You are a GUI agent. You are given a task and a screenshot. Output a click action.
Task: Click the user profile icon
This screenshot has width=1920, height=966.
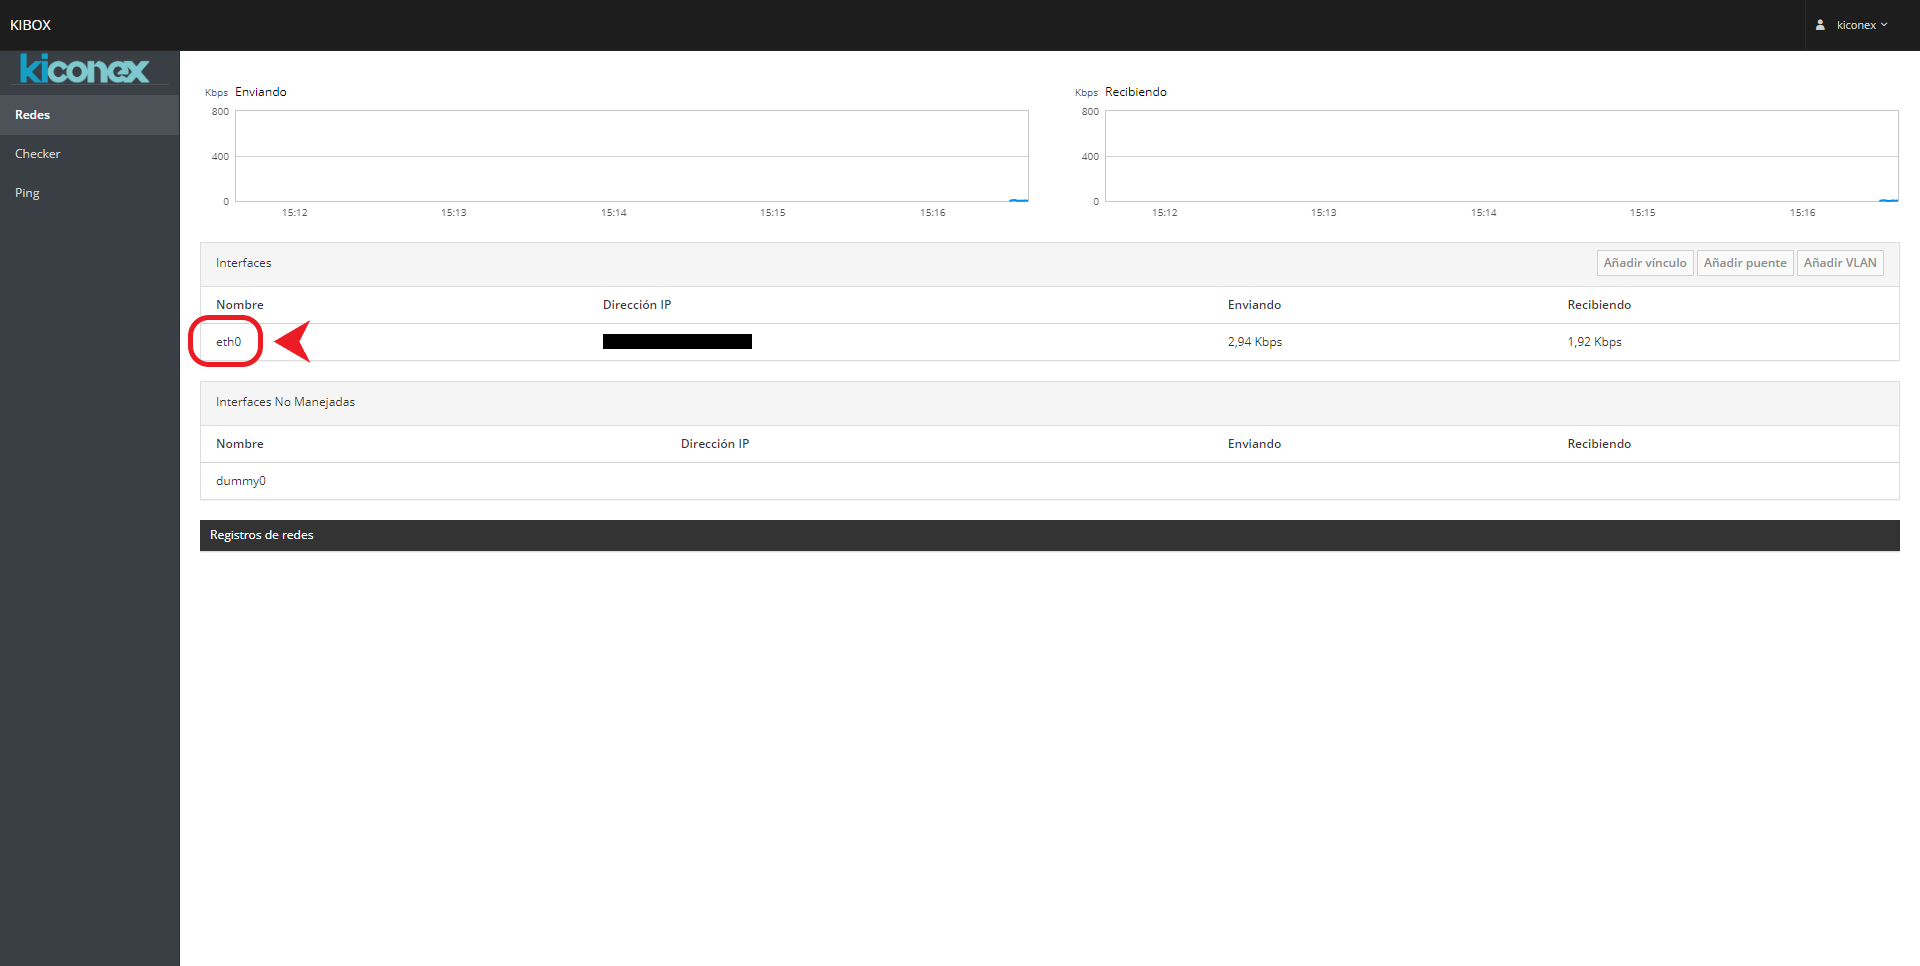point(1820,25)
